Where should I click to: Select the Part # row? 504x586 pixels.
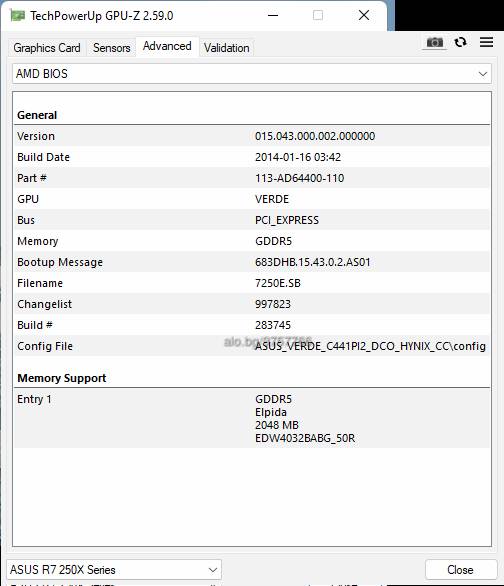(x=252, y=178)
